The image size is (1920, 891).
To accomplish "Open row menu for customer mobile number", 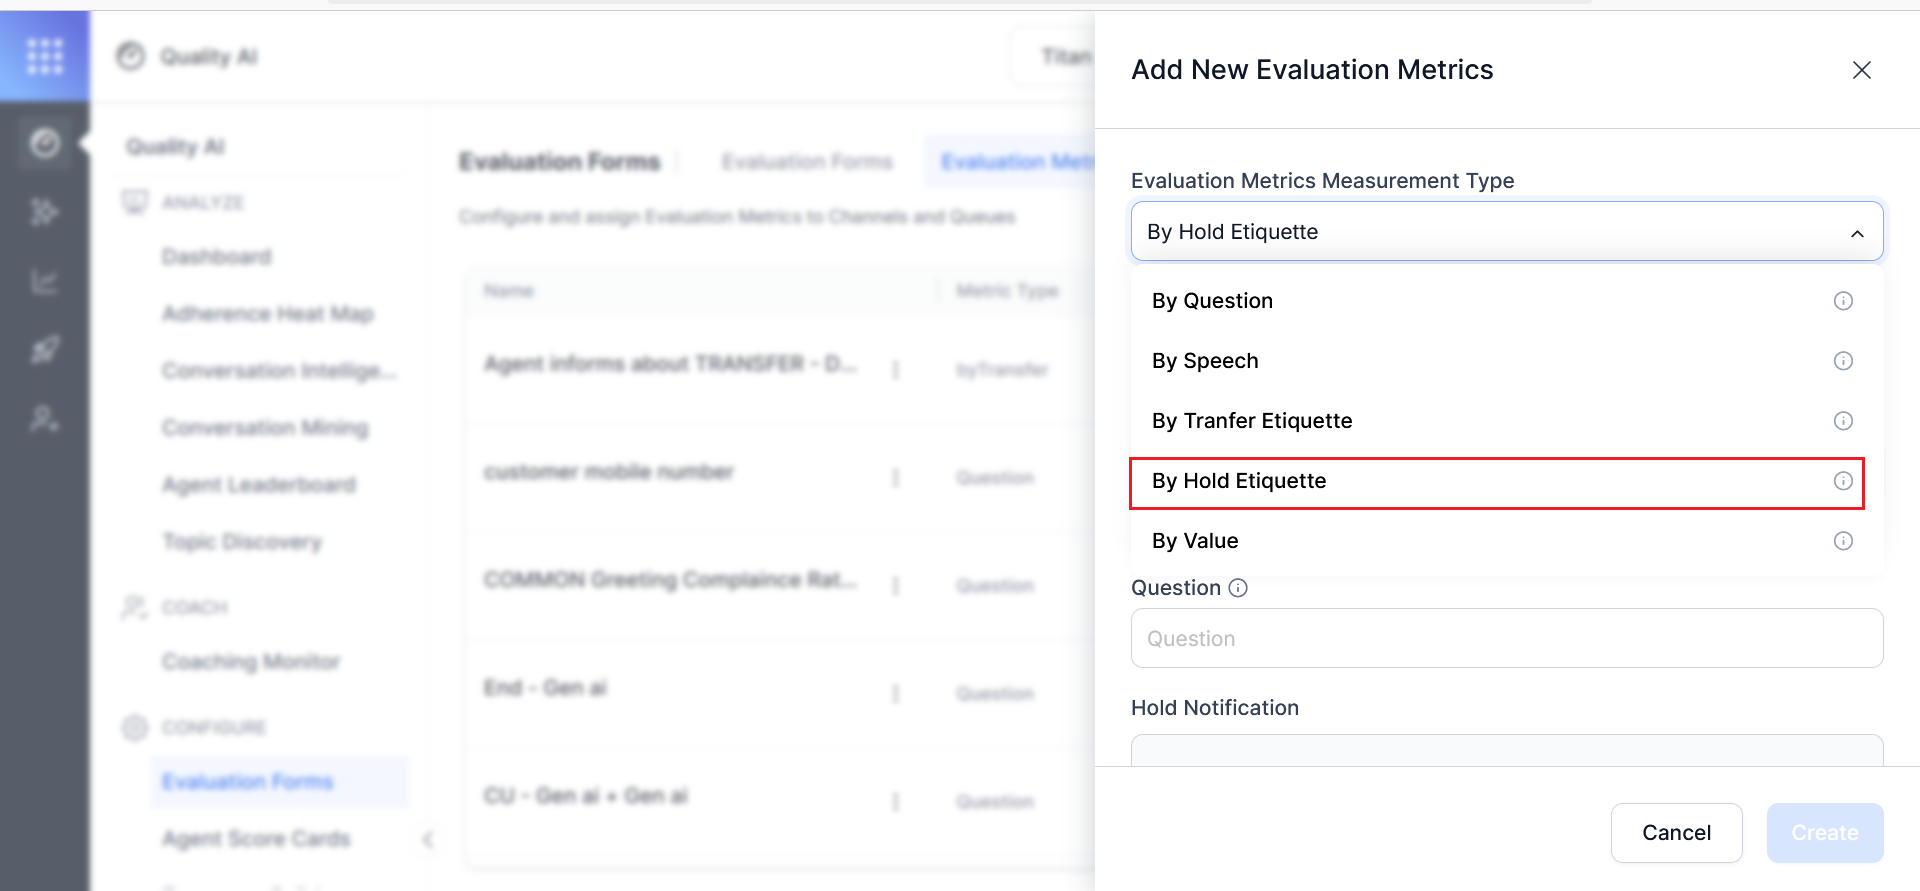I will (x=896, y=478).
